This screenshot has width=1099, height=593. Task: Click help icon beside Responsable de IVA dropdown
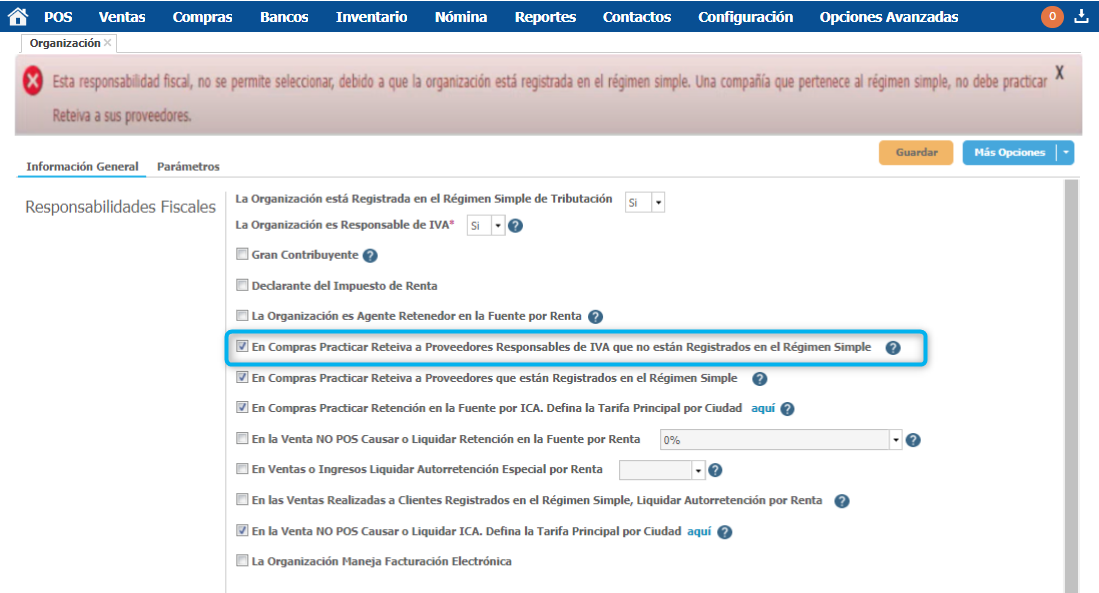(x=516, y=226)
